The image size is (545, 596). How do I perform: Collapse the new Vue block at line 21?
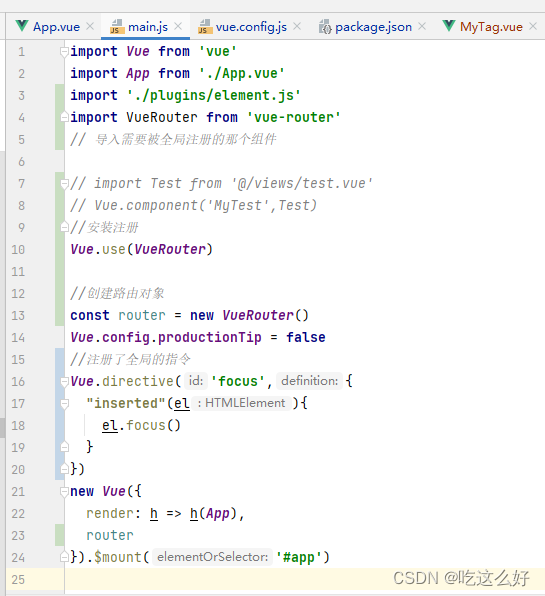(65, 491)
